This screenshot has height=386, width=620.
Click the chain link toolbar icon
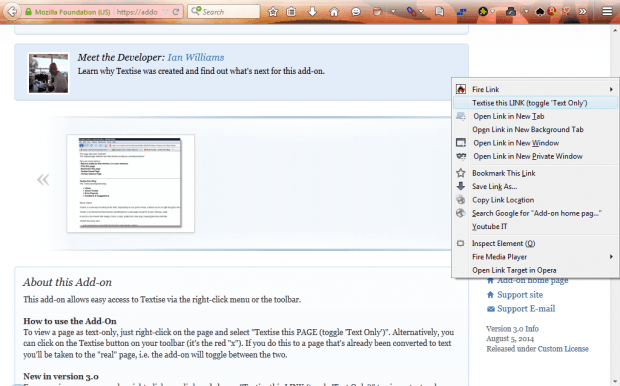coord(411,12)
